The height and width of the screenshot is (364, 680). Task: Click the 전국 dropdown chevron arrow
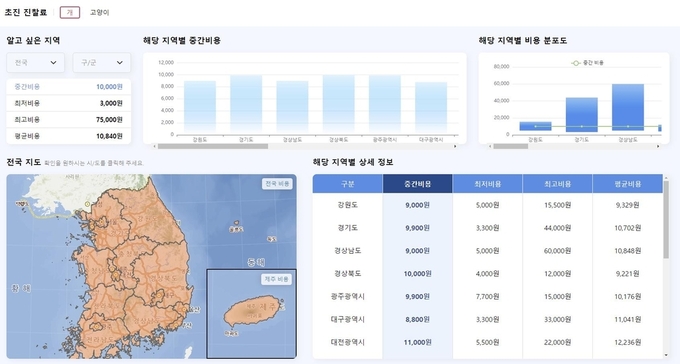(53, 62)
